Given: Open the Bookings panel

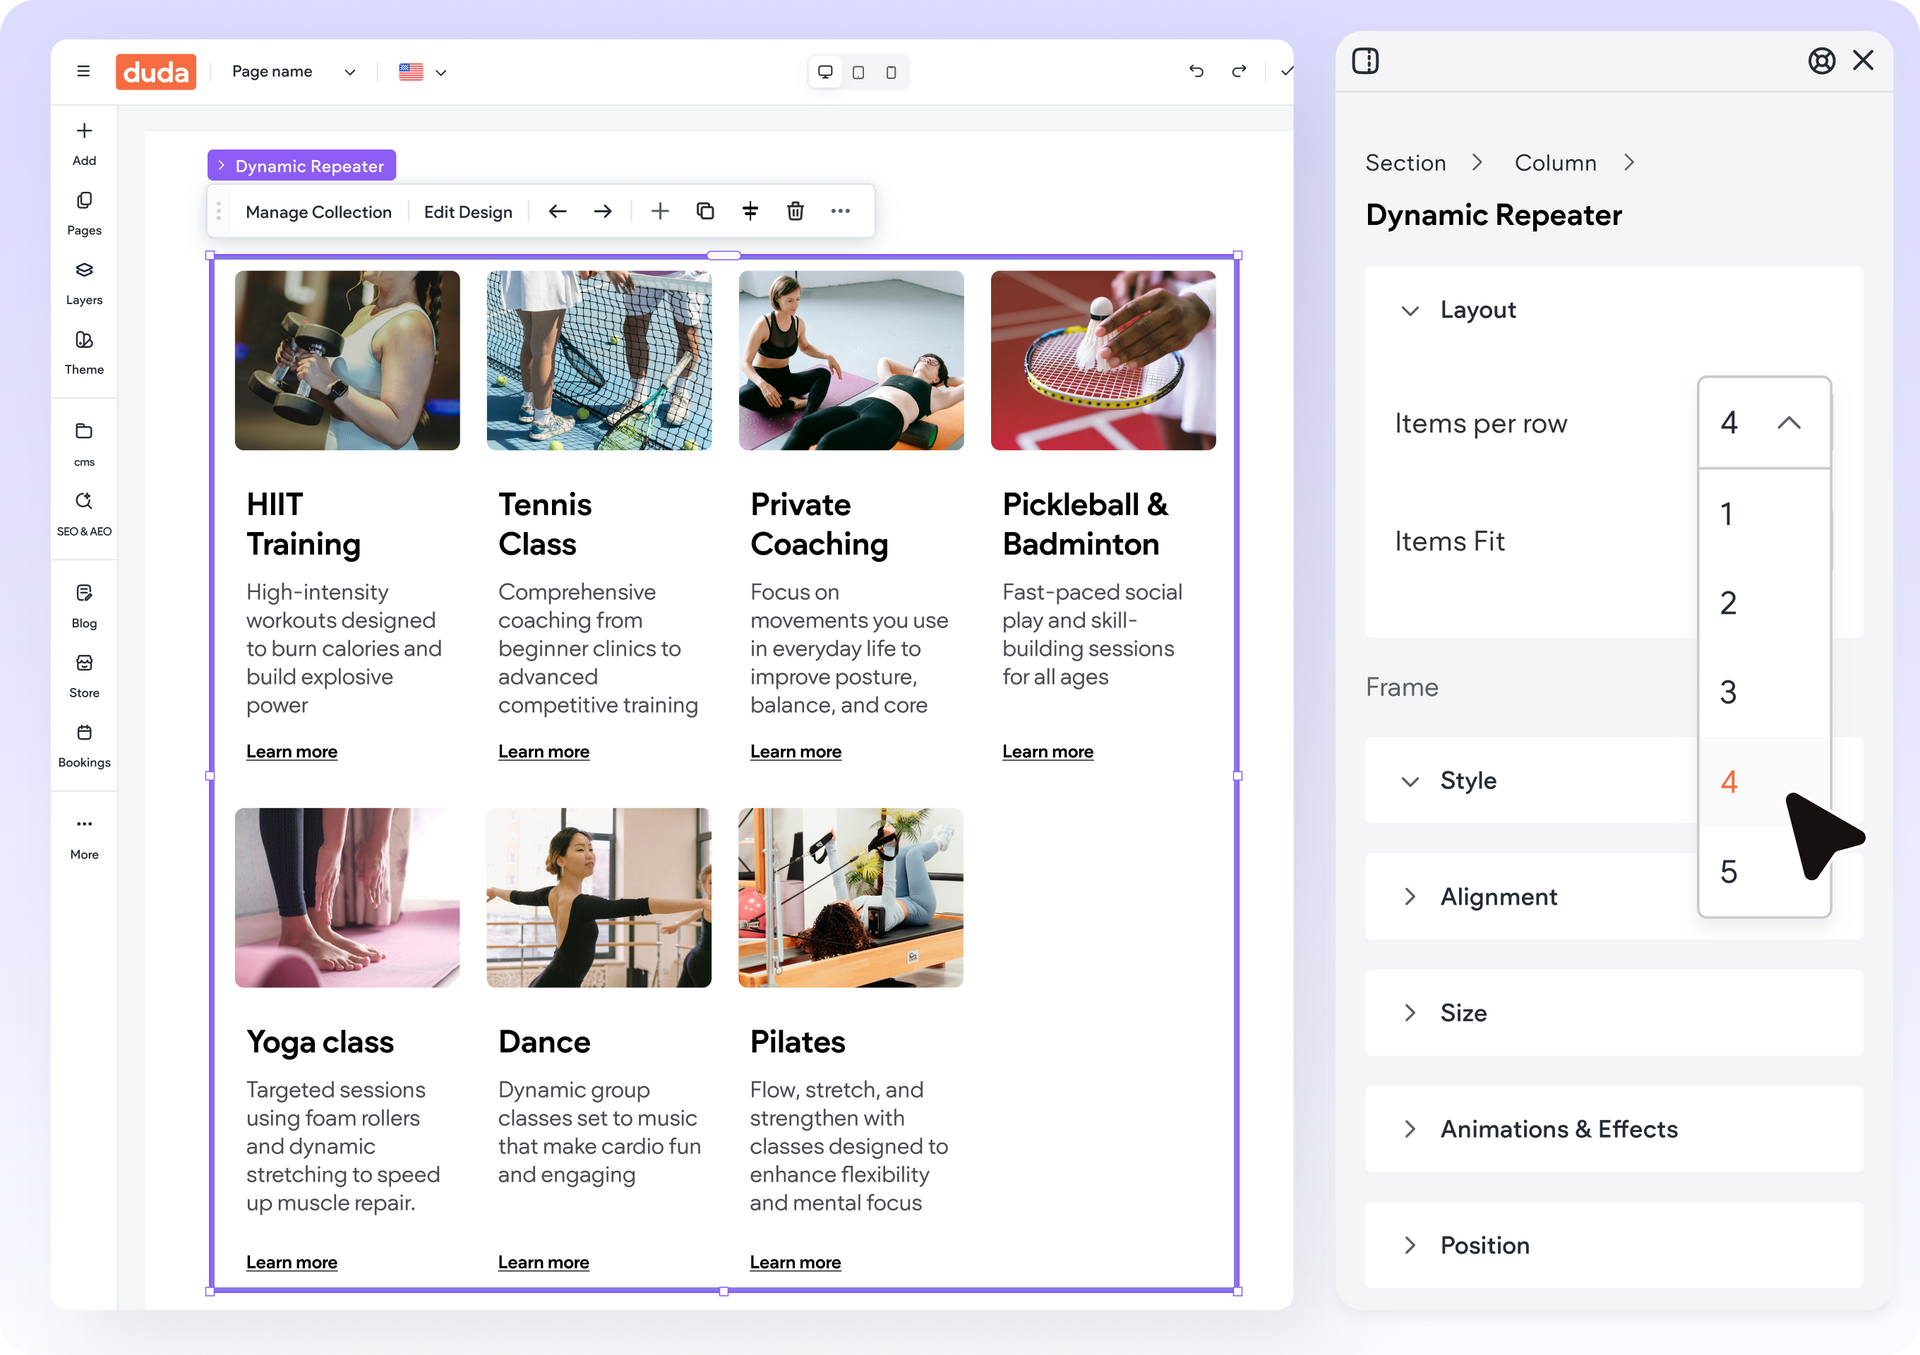Looking at the screenshot, I should [x=84, y=746].
